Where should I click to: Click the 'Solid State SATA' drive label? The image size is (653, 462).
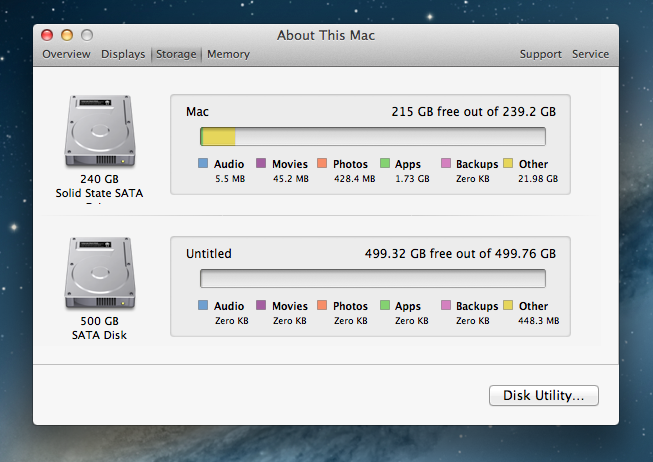(x=99, y=193)
